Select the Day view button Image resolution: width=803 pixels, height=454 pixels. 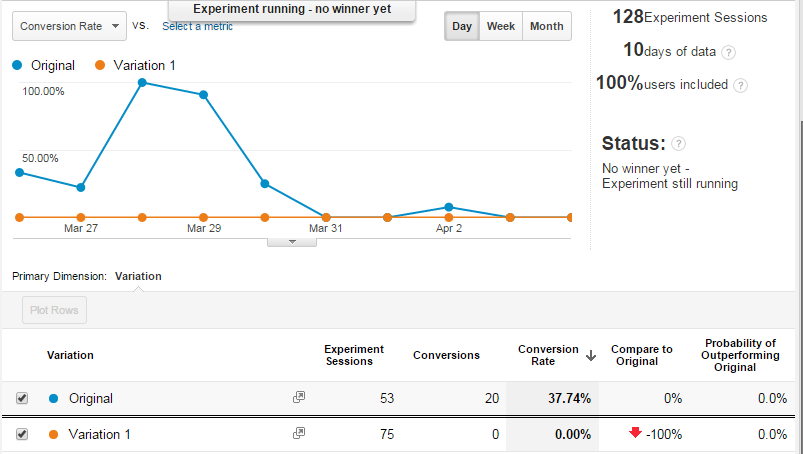coord(462,26)
